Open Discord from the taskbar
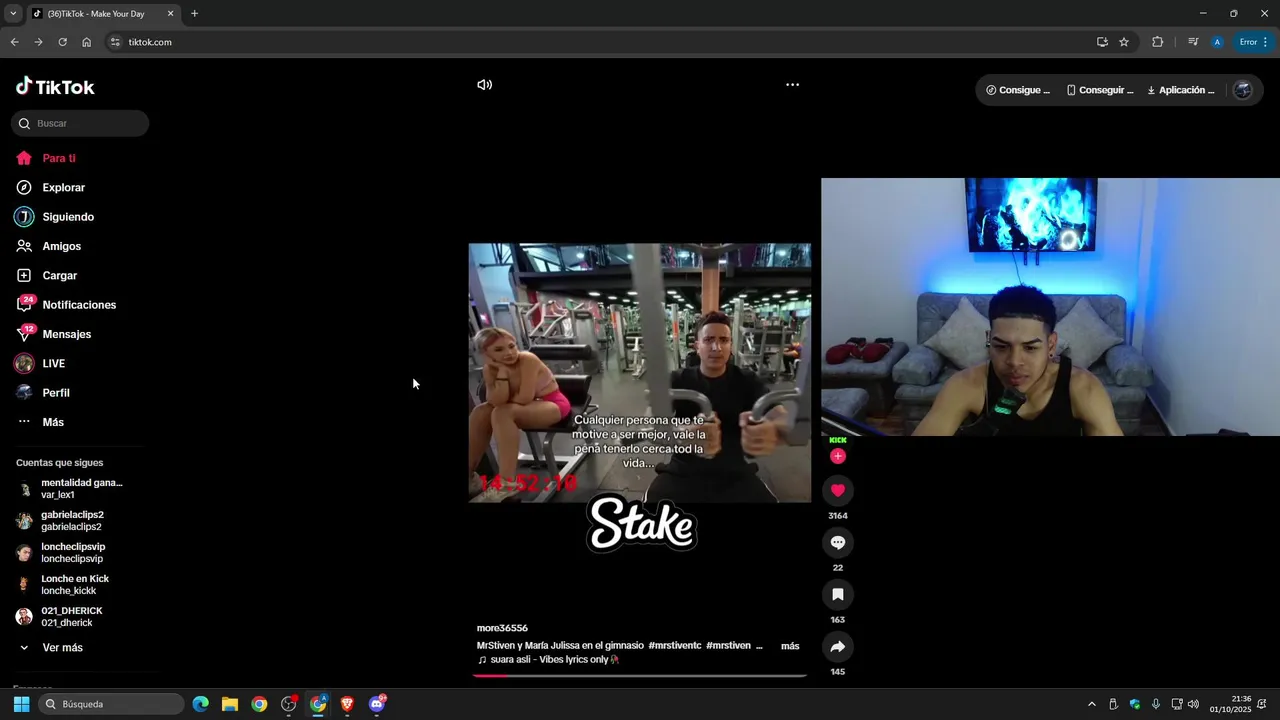 pos(377,704)
